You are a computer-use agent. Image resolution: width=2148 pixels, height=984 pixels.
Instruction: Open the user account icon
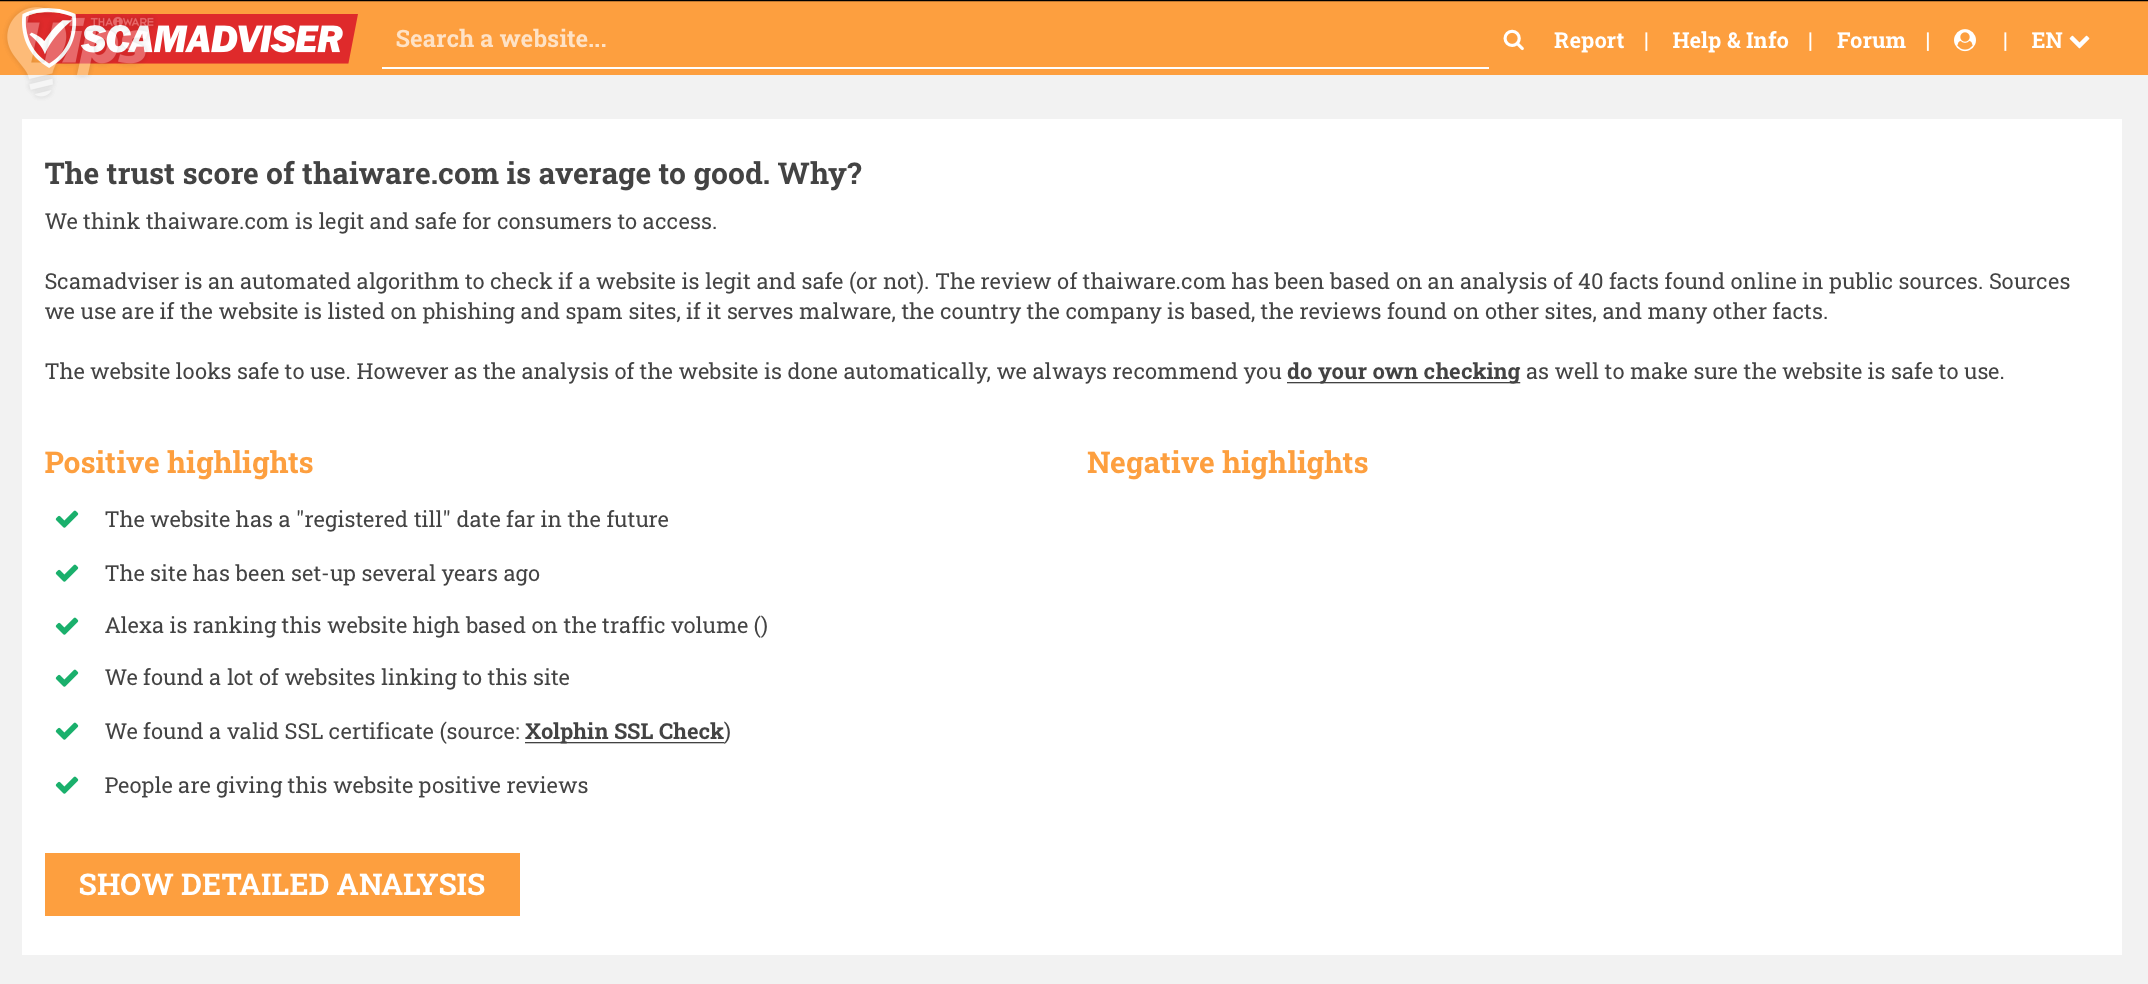click(1964, 40)
